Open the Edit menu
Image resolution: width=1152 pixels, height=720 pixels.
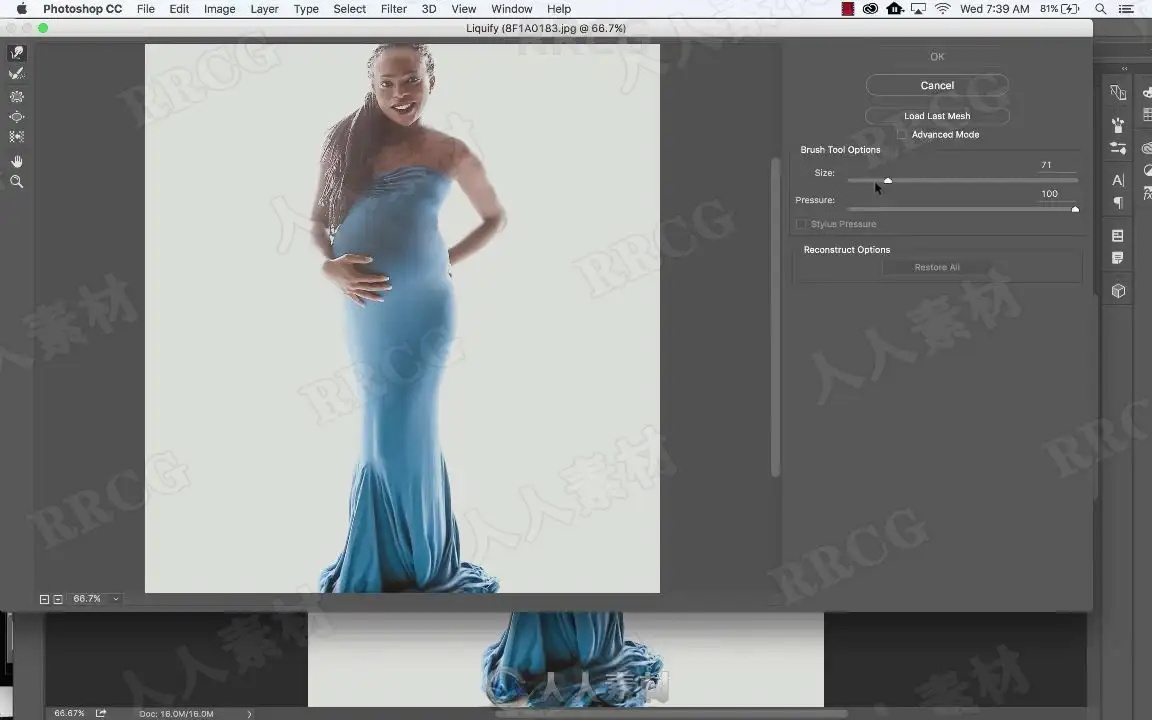click(x=179, y=9)
